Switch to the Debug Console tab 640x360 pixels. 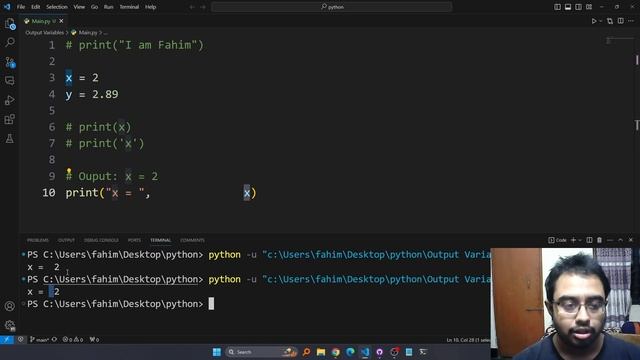(101, 240)
